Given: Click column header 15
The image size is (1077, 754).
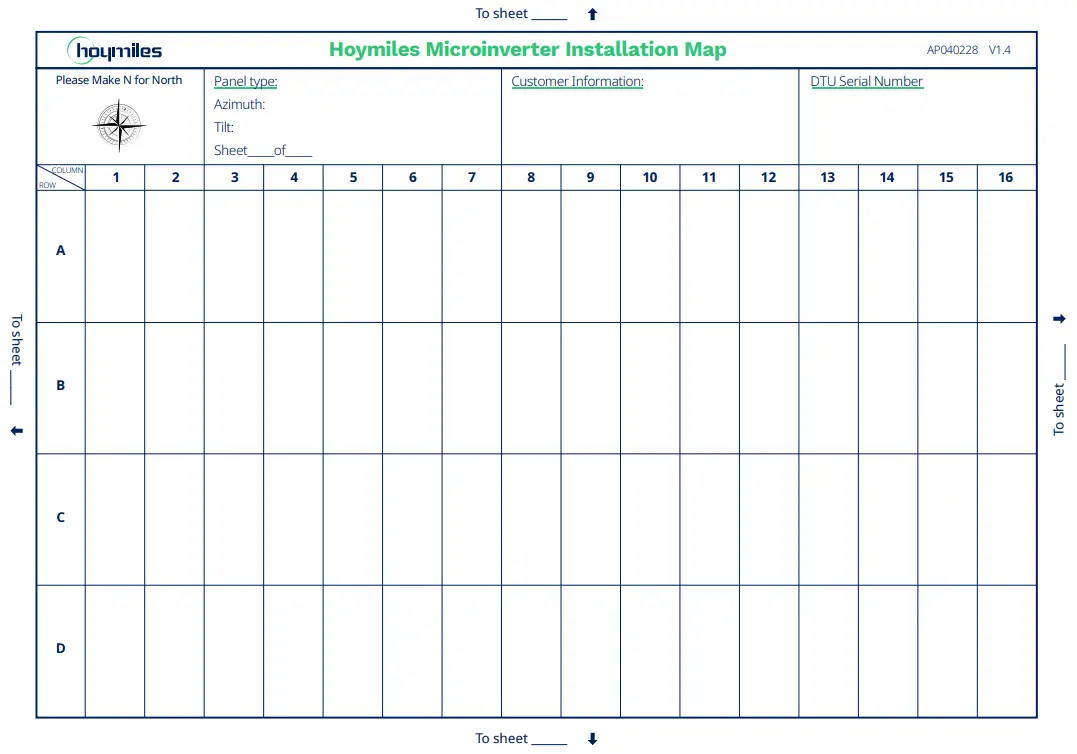Looking at the screenshot, I should click(946, 177).
